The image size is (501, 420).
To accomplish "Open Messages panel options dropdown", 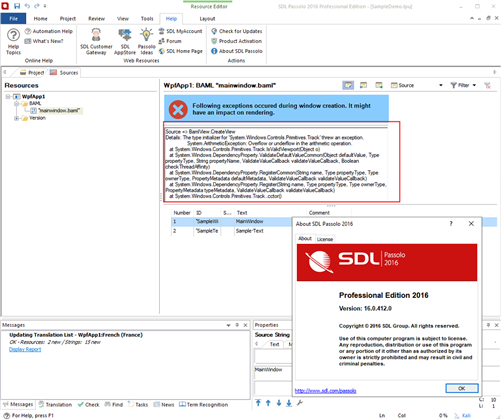I will click(x=228, y=325).
